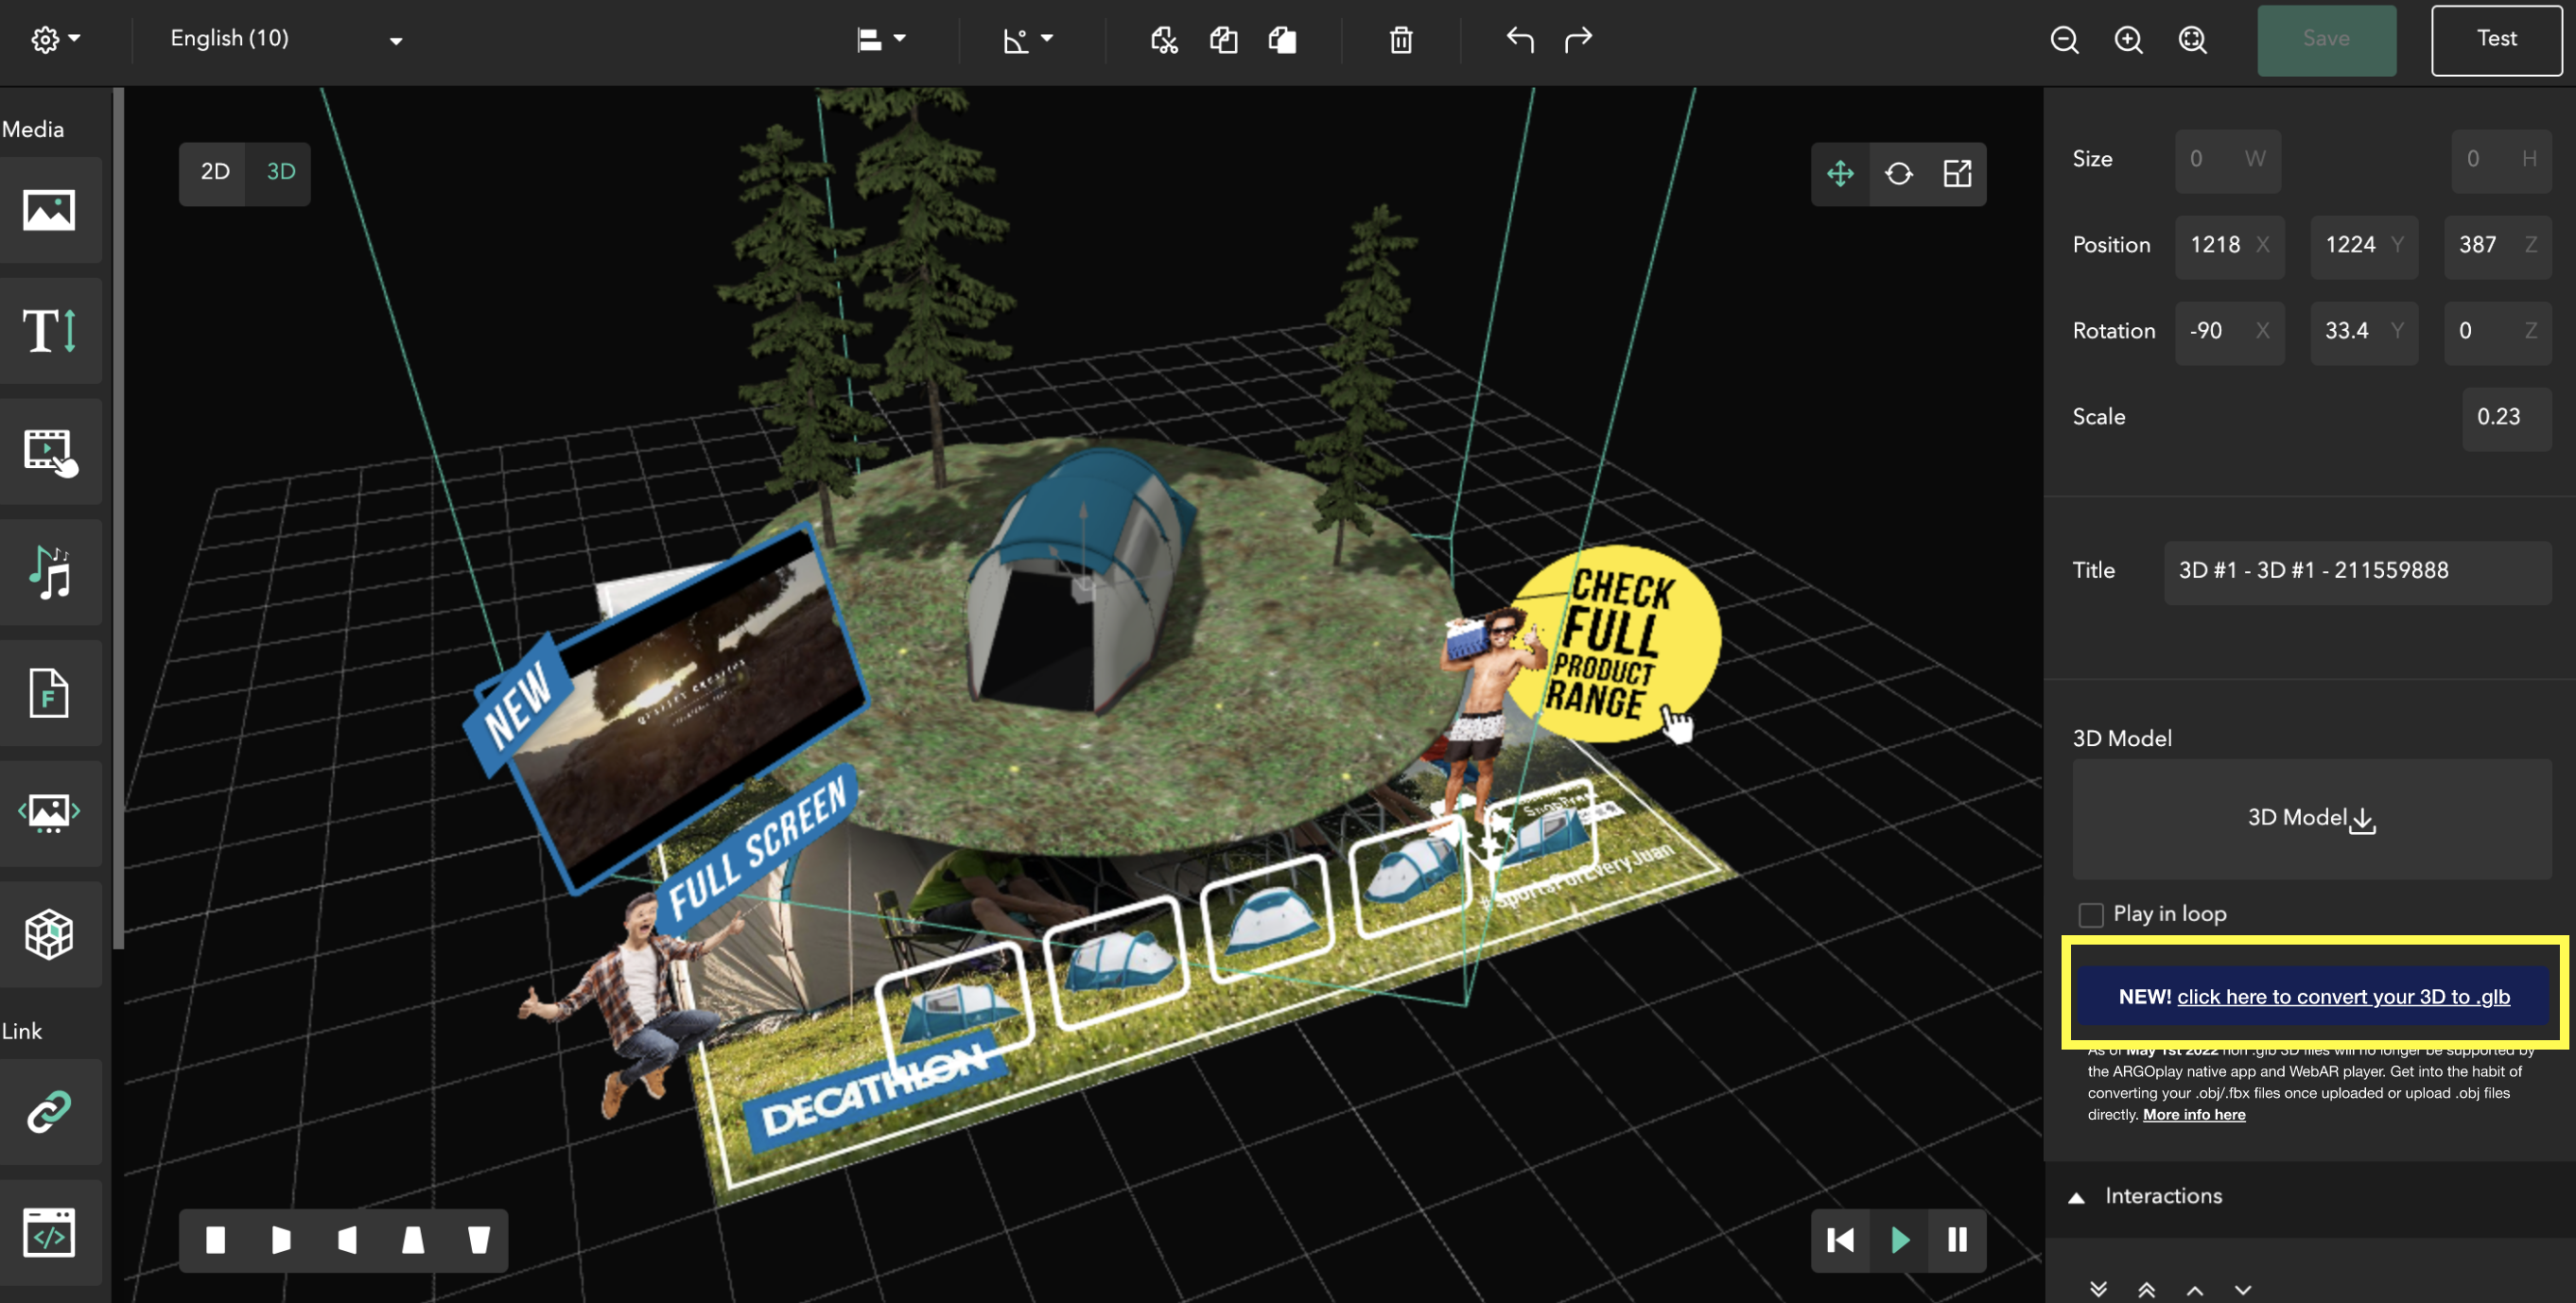The image size is (2576, 1303).
Task: Click the Size height input field
Action: click(x=2500, y=159)
